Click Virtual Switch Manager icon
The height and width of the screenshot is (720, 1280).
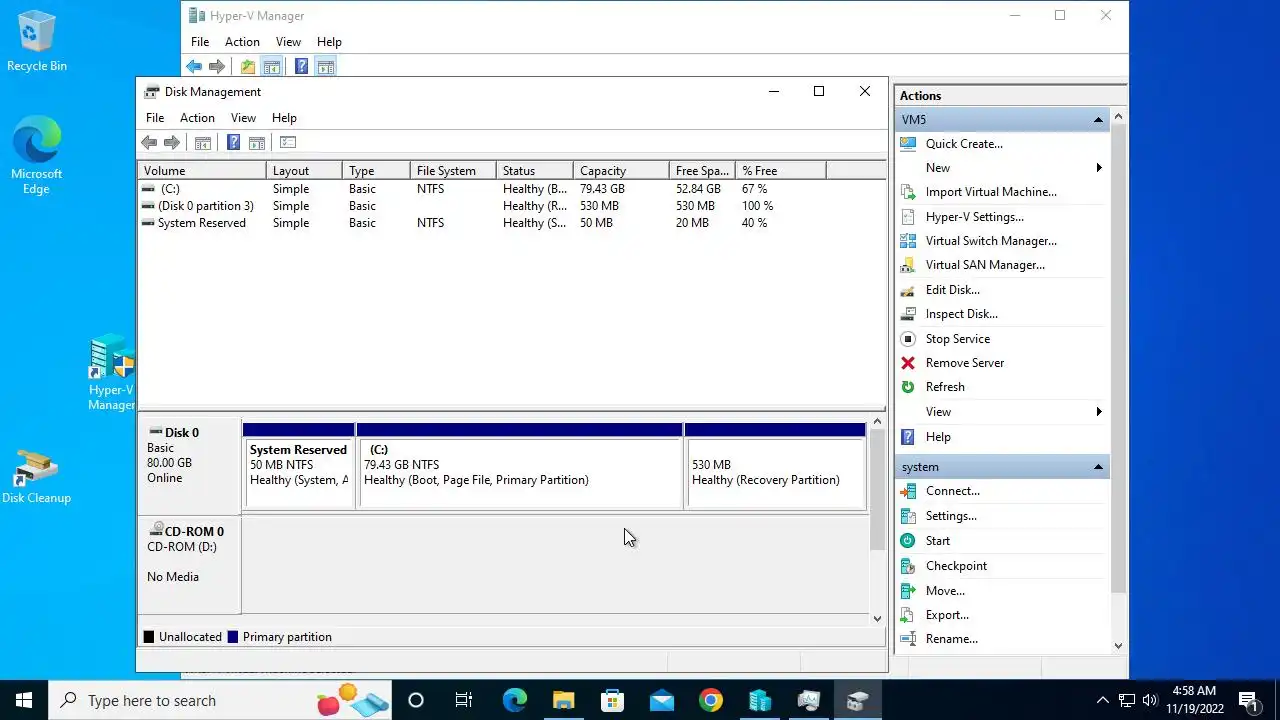click(908, 241)
